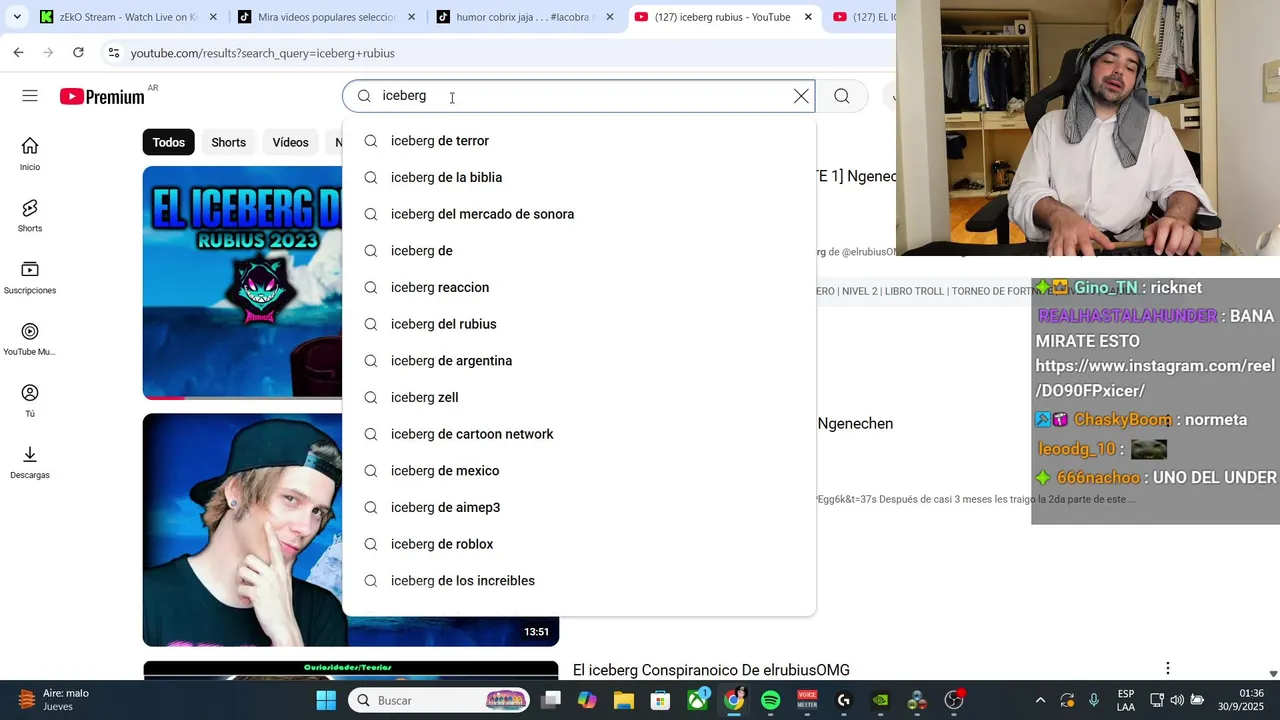Close the zEKO Stream tab
1280x720 pixels.
click(213, 17)
